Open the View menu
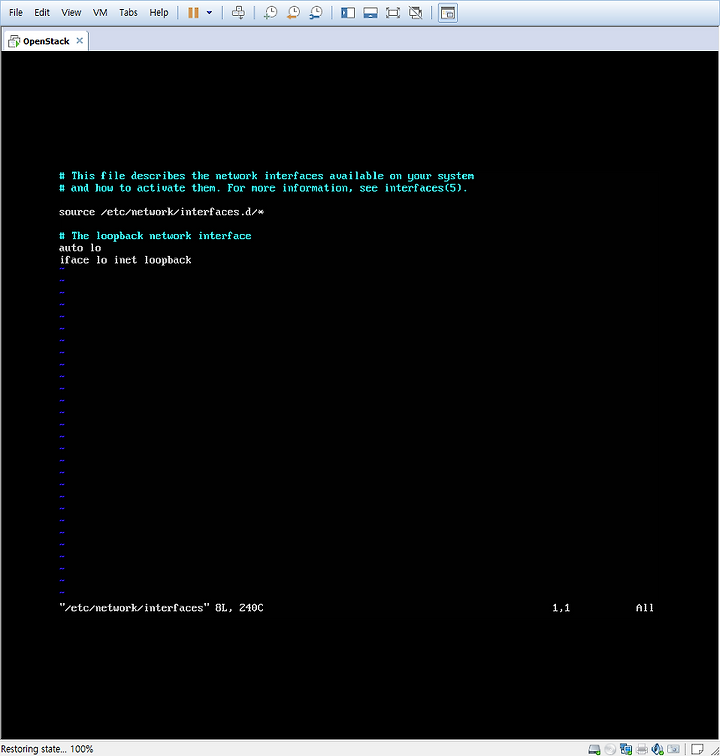 (71, 13)
